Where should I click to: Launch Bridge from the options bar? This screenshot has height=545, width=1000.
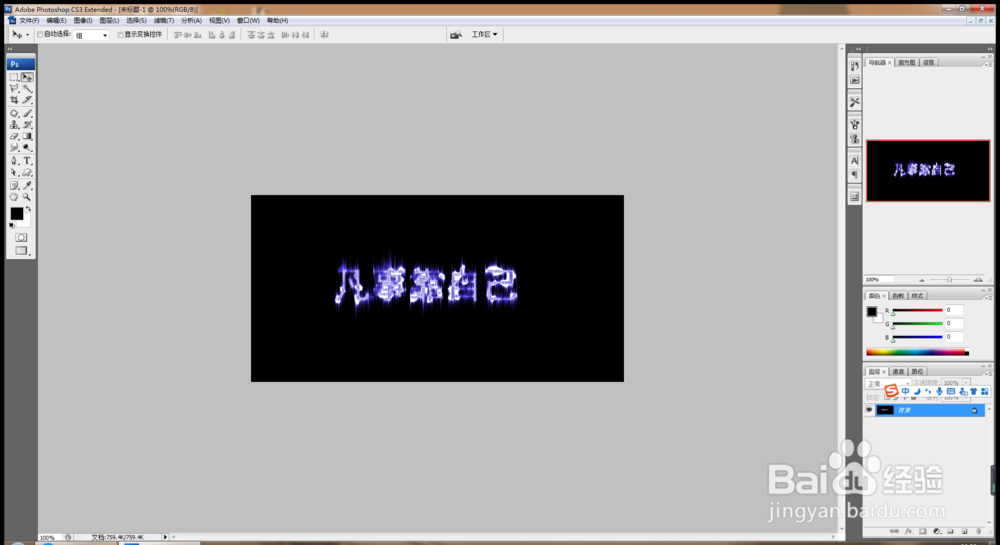click(455, 34)
